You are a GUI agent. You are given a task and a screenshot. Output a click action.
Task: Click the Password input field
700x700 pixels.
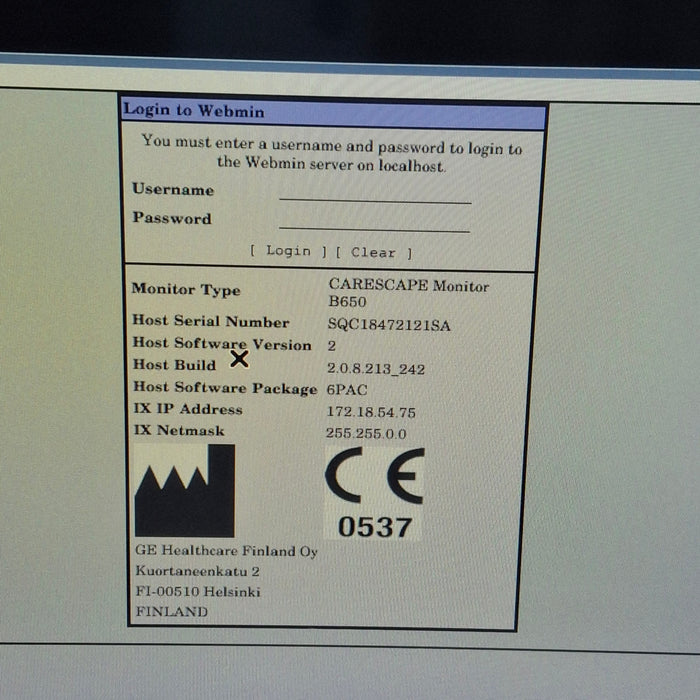click(x=374, y=223)
